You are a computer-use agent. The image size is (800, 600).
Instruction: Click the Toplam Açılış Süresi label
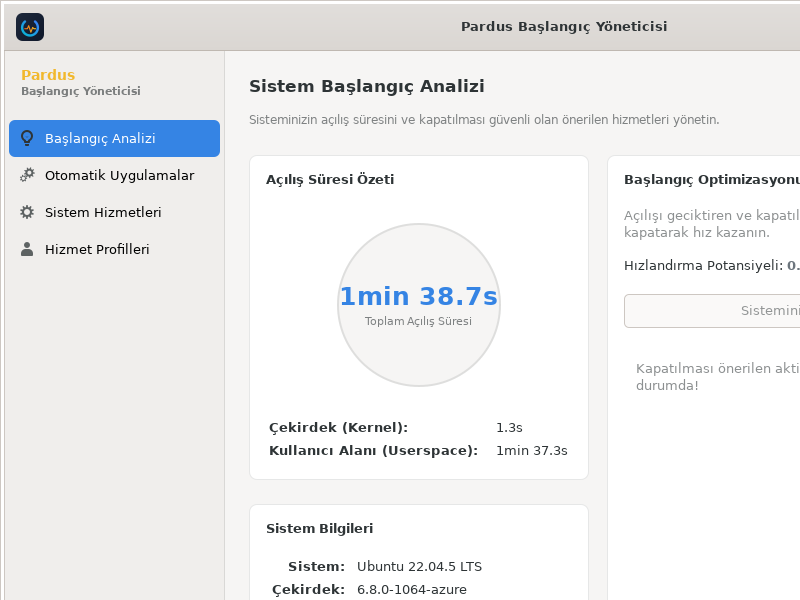click(x=418, y=321)
